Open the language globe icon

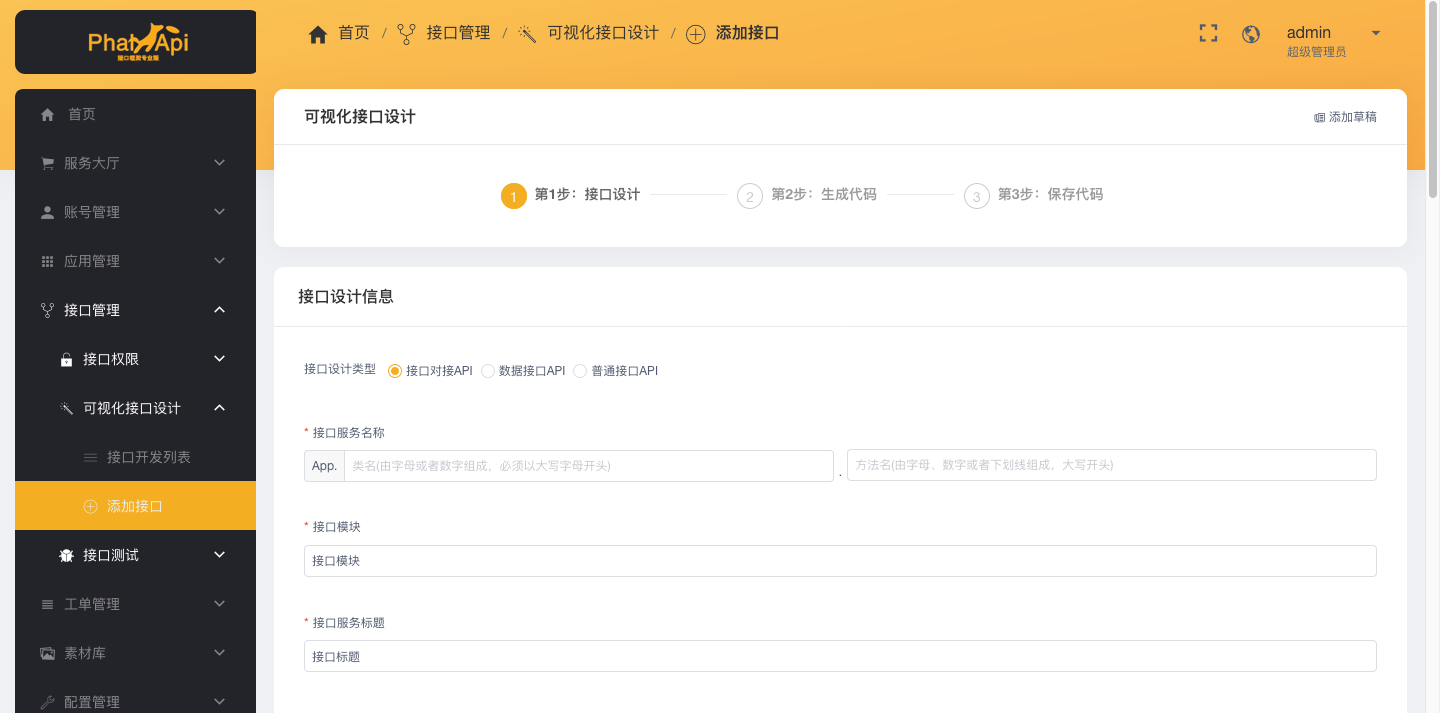coord(1251,34)
